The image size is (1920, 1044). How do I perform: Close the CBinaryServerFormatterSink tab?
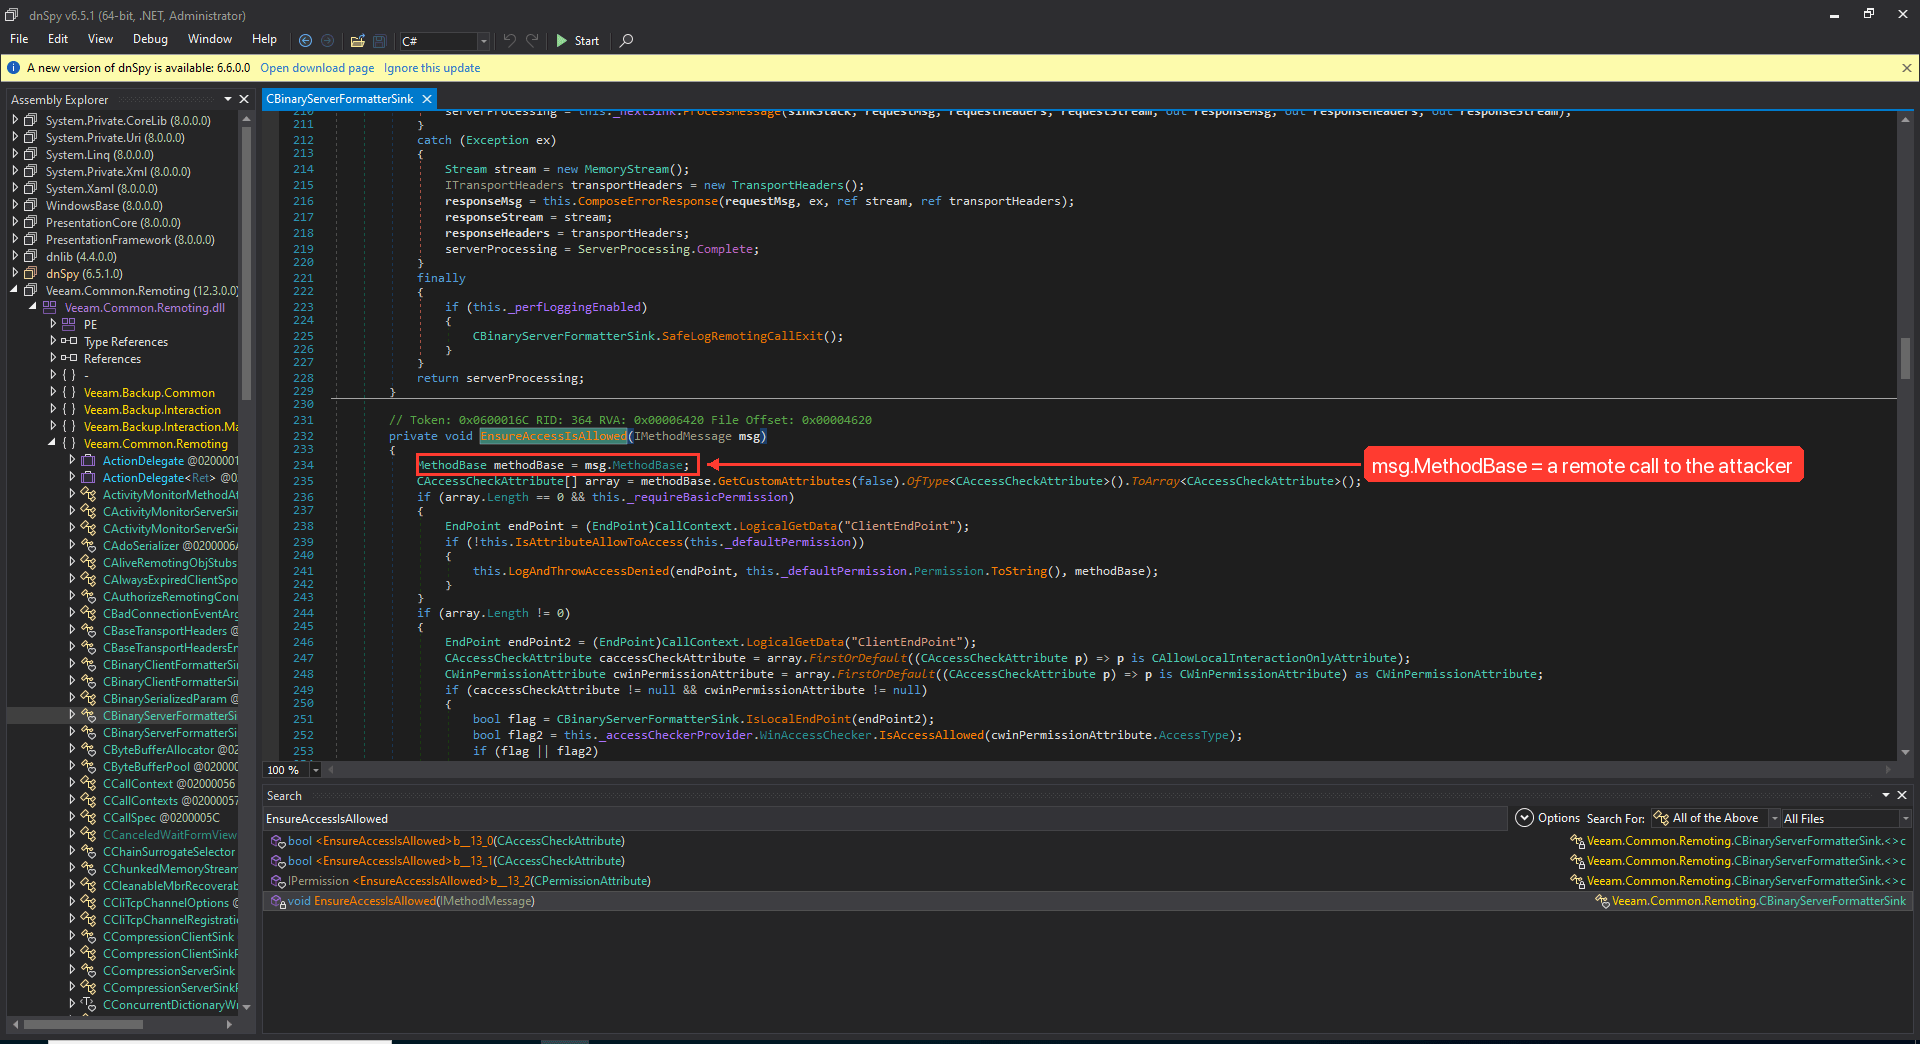point(427,99)
